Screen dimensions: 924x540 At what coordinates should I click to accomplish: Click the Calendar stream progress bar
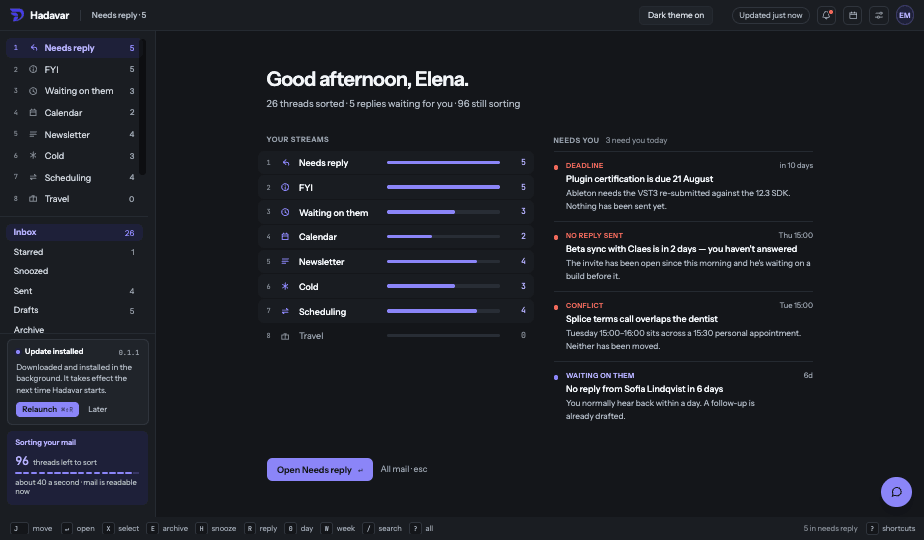pos(443,236)
